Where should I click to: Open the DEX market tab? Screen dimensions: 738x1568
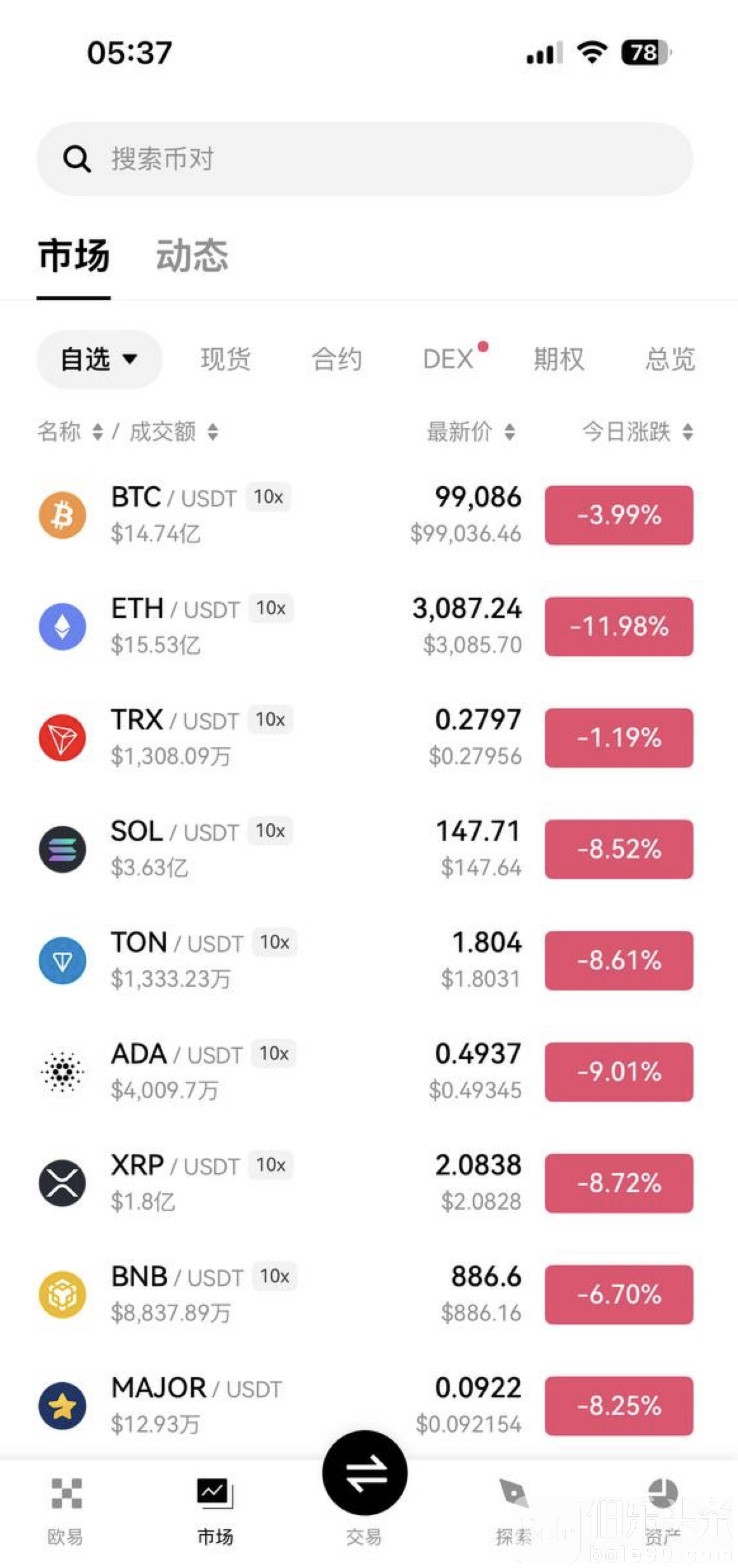448,359
